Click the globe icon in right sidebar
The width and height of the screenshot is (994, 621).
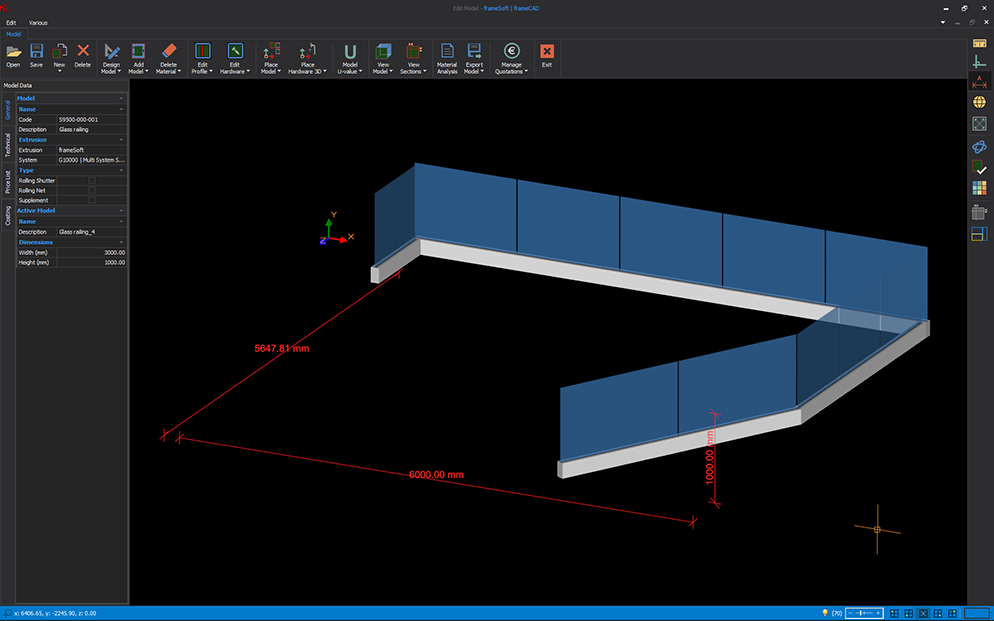click(979, 102)
